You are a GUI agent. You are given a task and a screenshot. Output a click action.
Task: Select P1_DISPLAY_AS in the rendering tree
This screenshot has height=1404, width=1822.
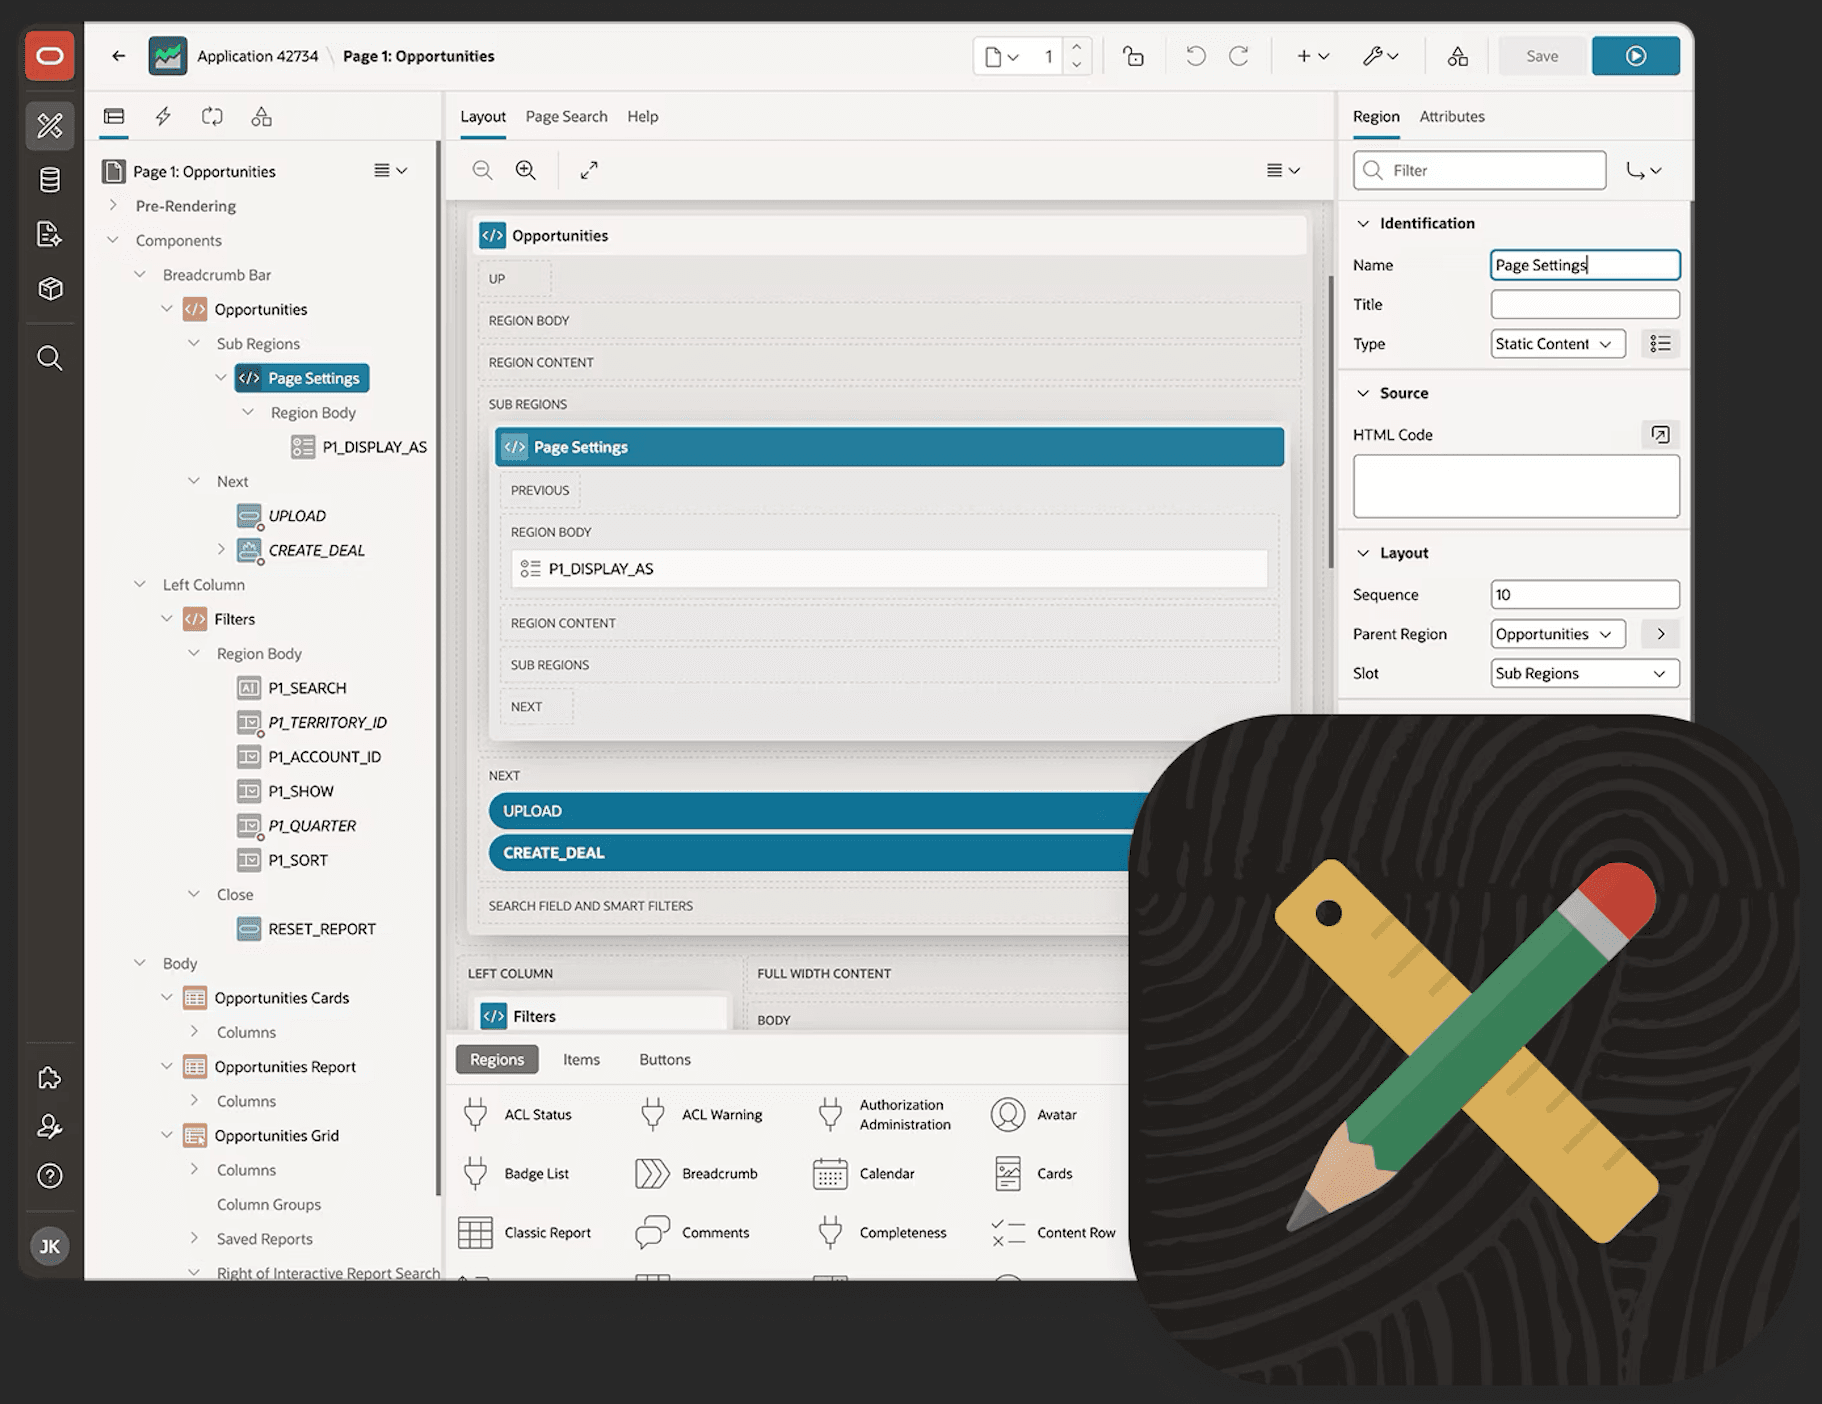click(x=374, y=447)
